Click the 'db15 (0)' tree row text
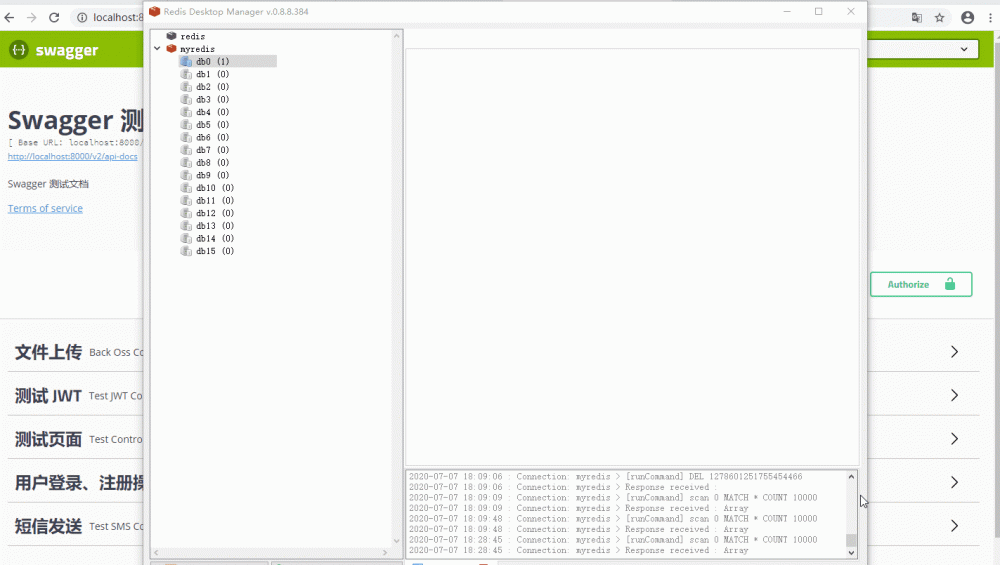The width and height of the screenshot is (1000, 565). [215, 251]
